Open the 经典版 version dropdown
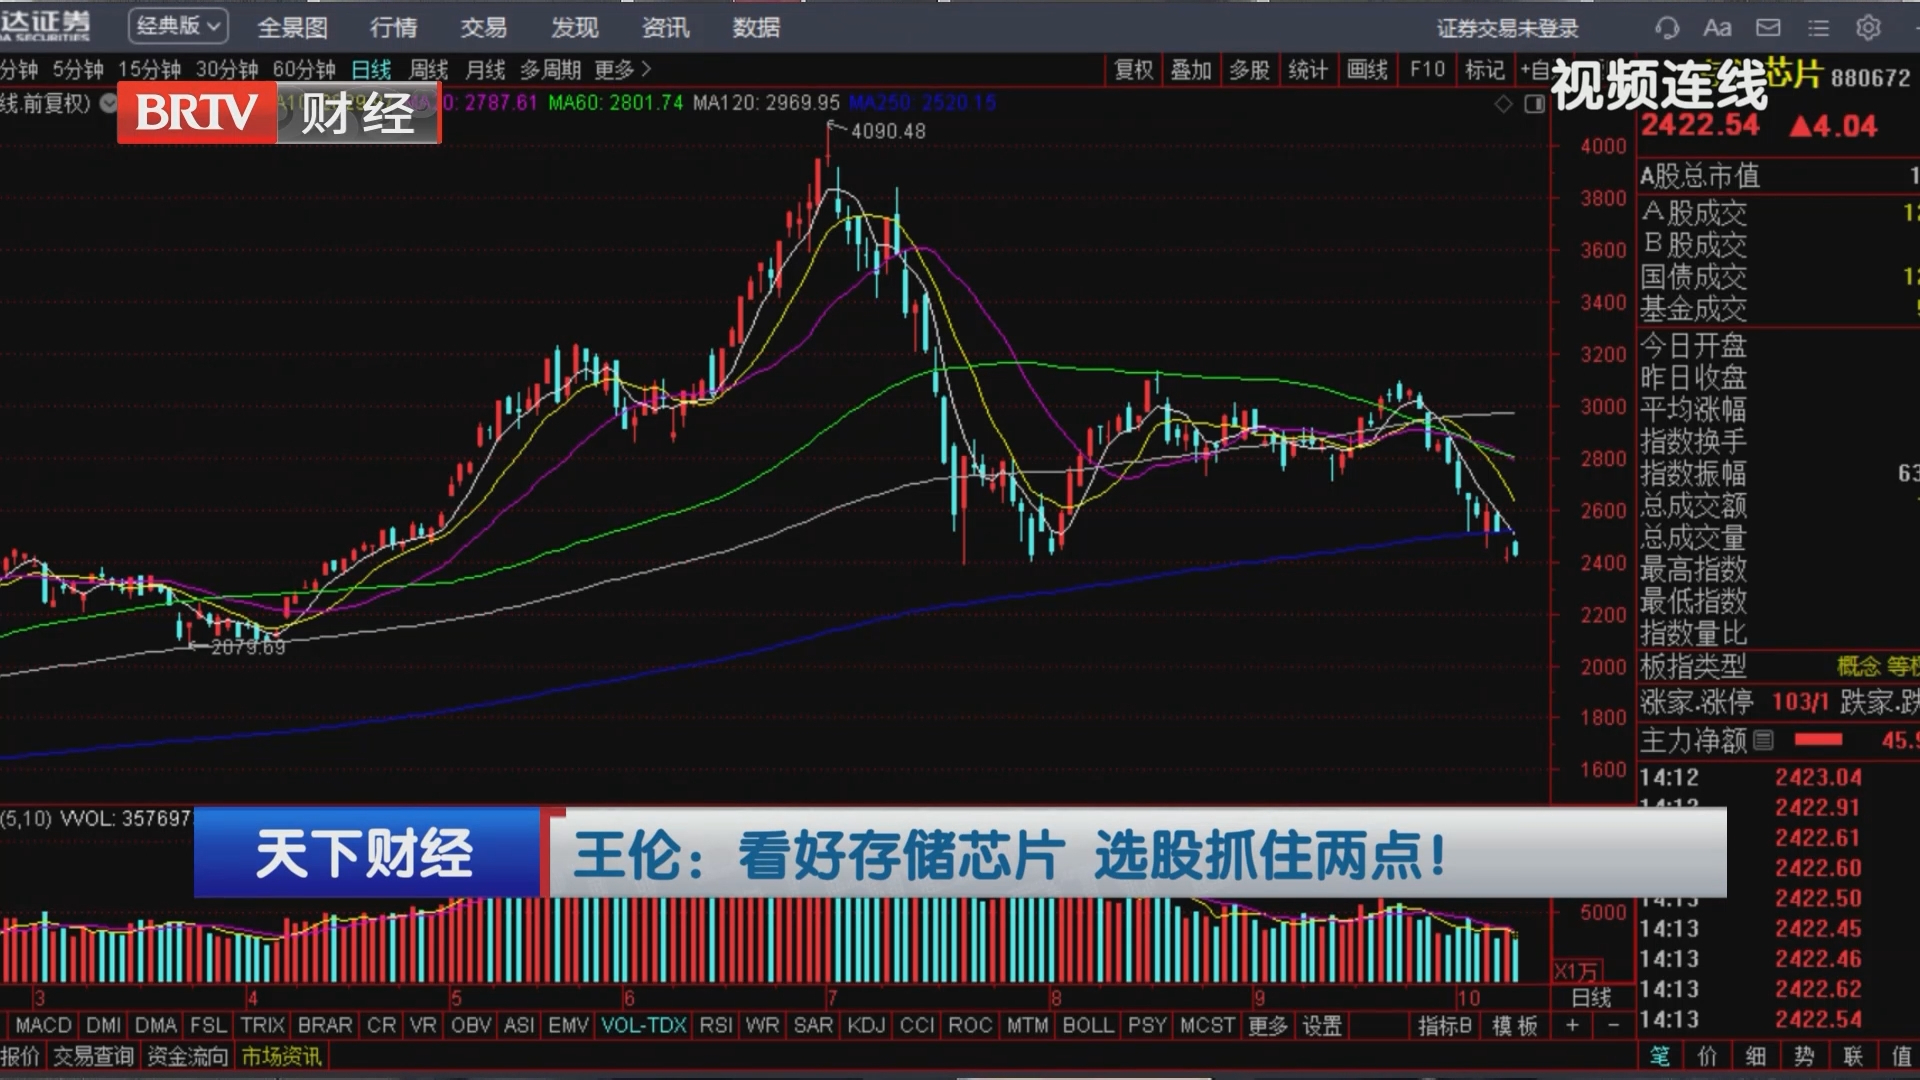This screenshot has height=1080, width=1920. click(178, 26)
